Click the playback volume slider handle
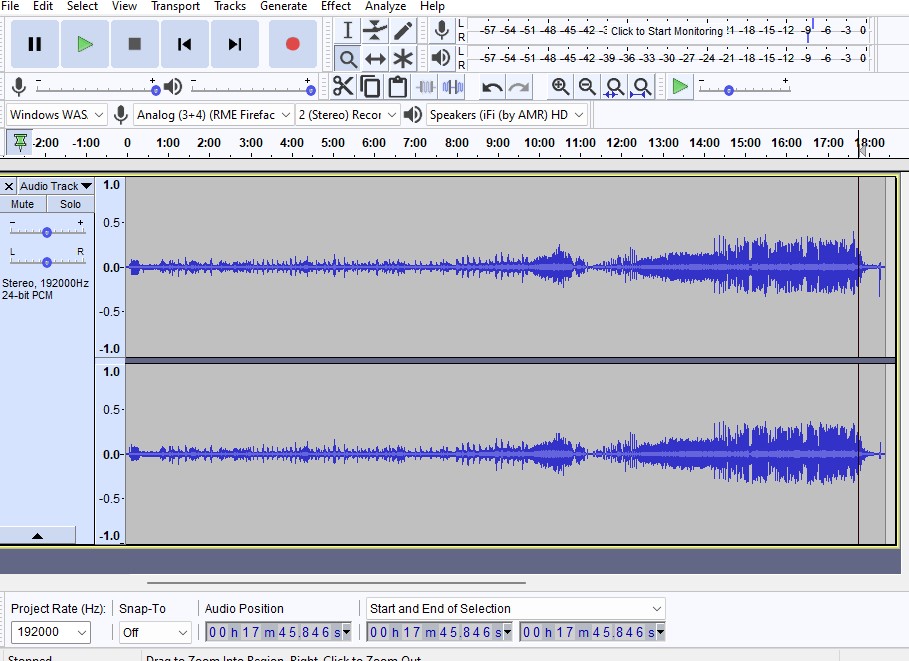909x661 pixels. click(311, 90)
